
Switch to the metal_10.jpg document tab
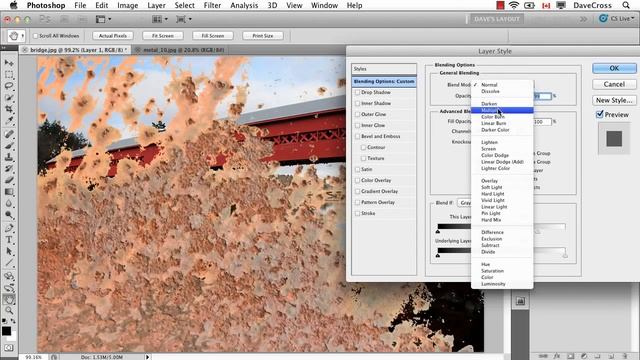(184, 50)
